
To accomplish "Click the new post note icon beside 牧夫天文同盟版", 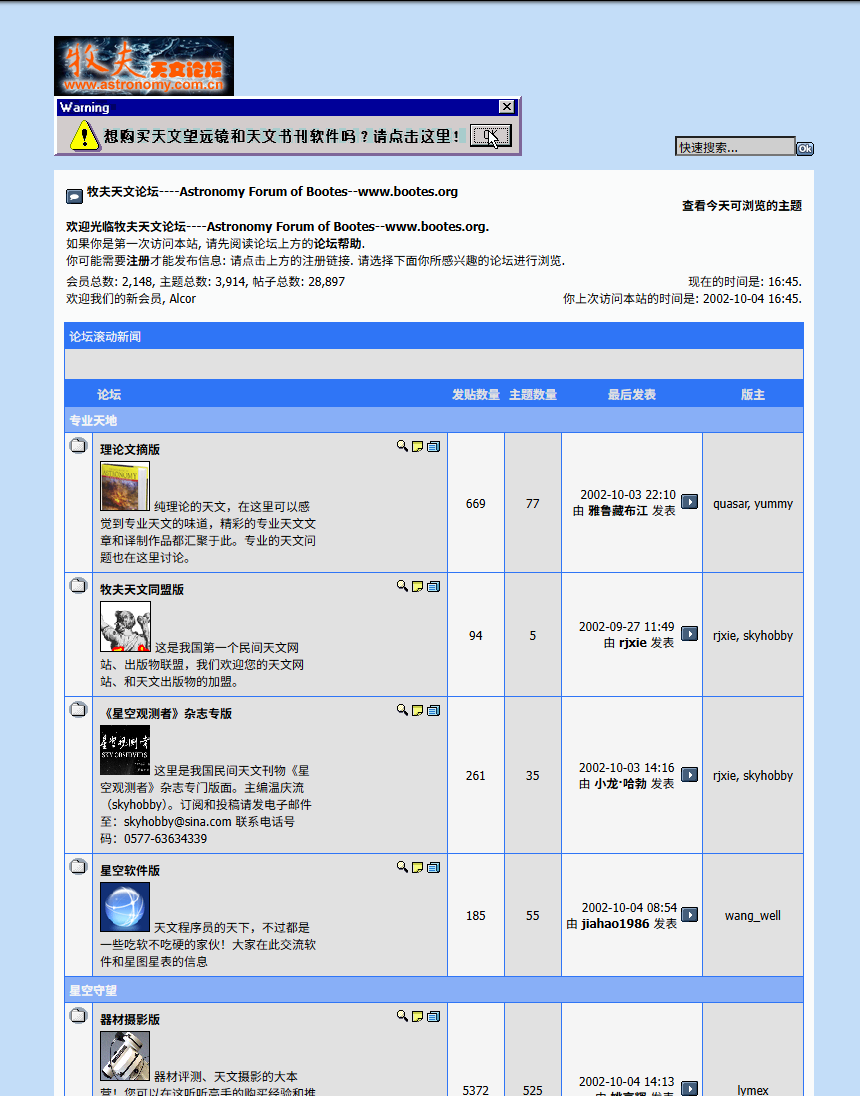I will [417, 586].
